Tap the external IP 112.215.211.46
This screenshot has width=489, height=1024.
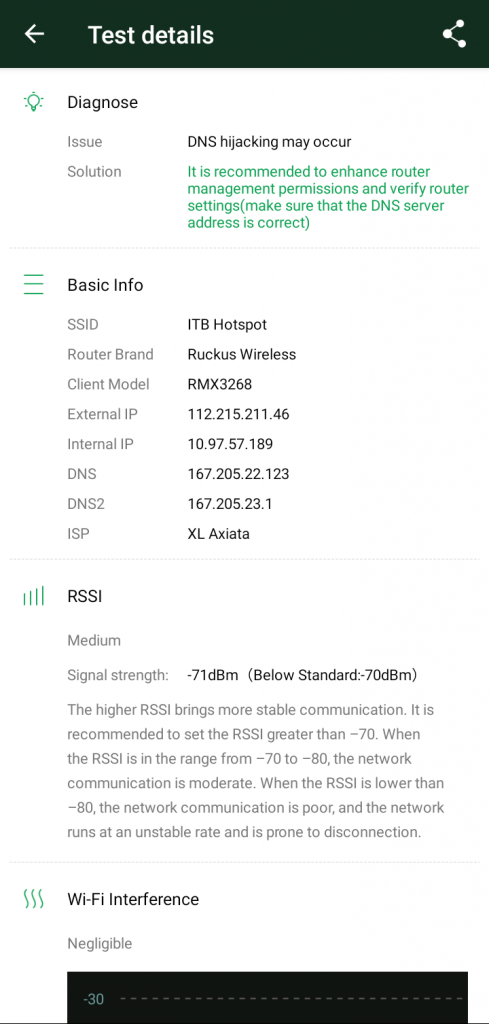238,415
